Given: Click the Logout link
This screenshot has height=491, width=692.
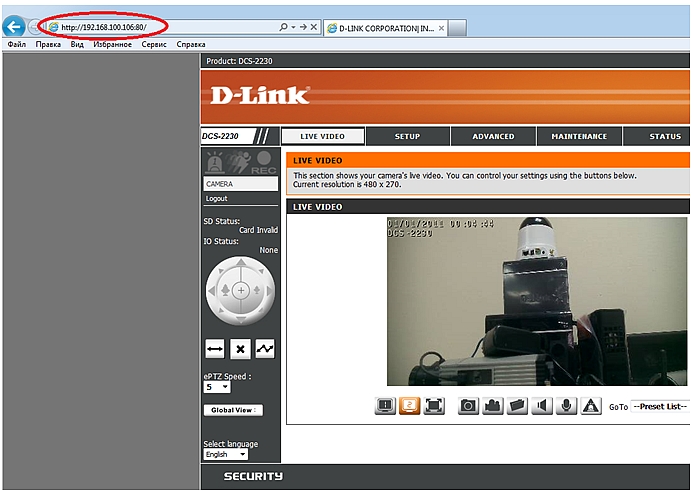Looking at the screenshot, I should [216, 199].
